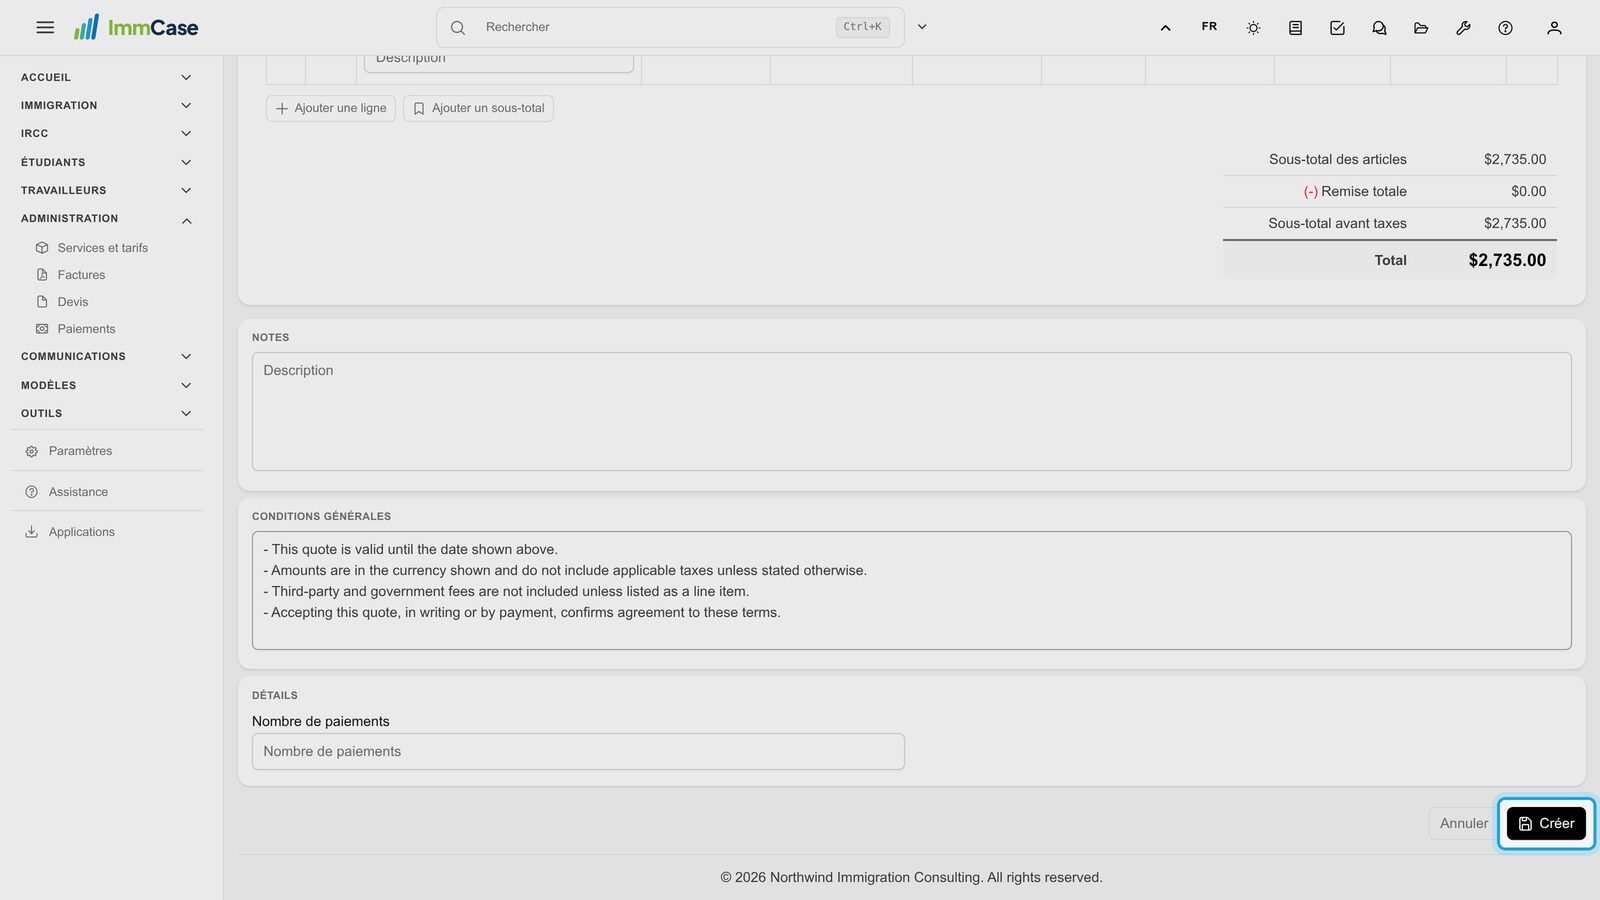Collapse the Administration sidebar section
This screenshot has height=900, width=1600.
click(106, 218)
